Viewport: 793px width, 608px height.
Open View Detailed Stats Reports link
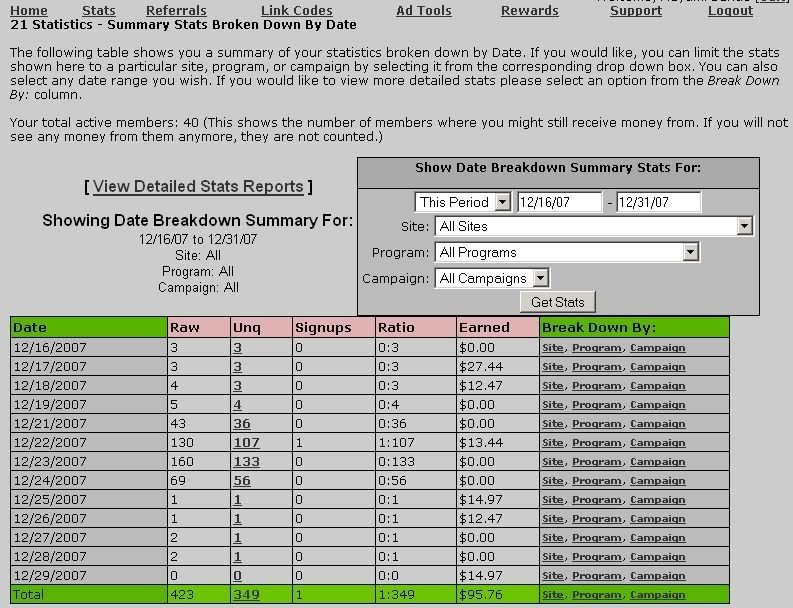pyautogui.click(x=198, y=186)
